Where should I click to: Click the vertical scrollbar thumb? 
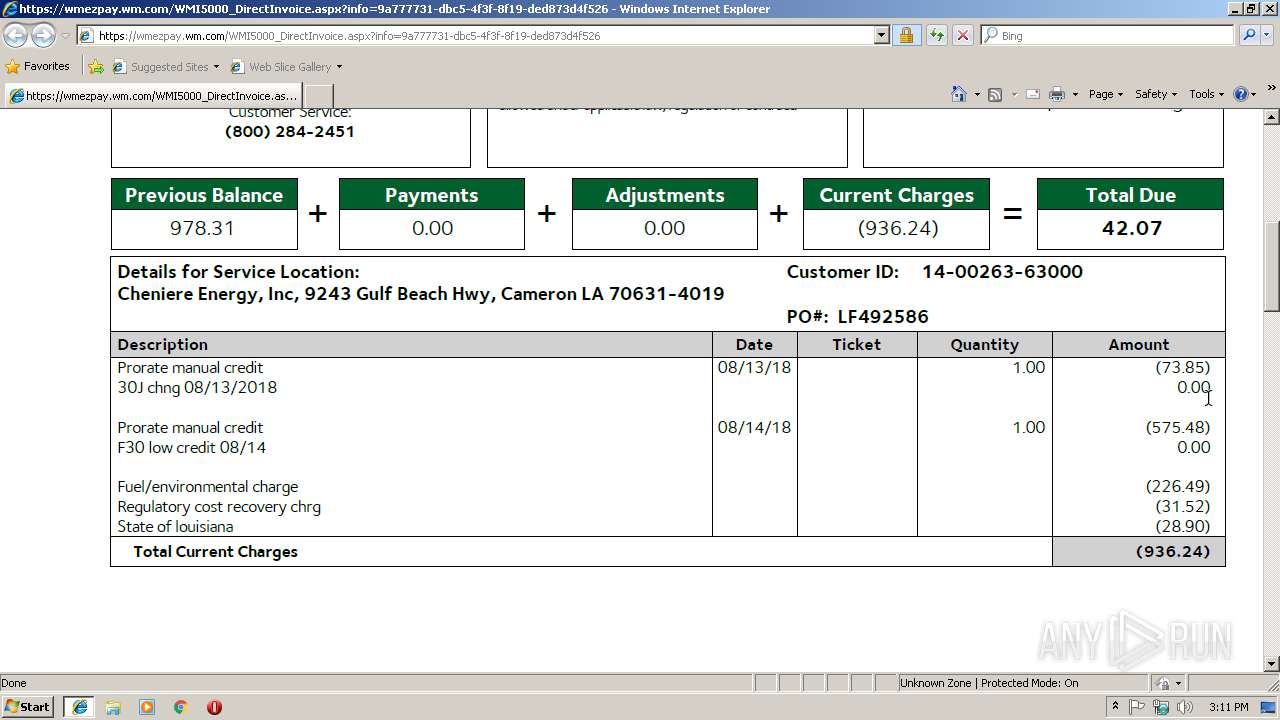pyautogui.click(x=1272, y=266)
